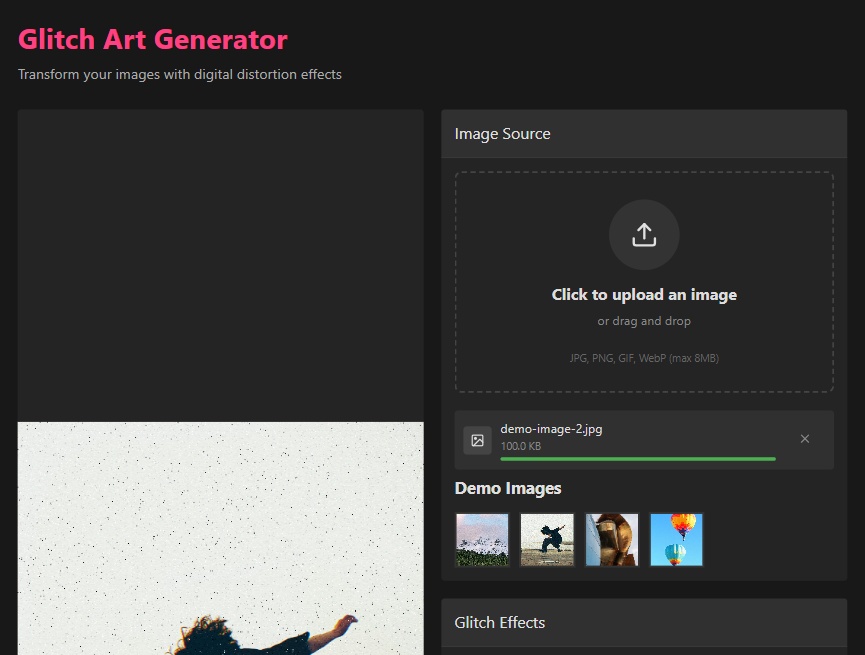865x655 pixels.
Task: Click the demo-image-2.jpg file name
Action: point(551,429)
